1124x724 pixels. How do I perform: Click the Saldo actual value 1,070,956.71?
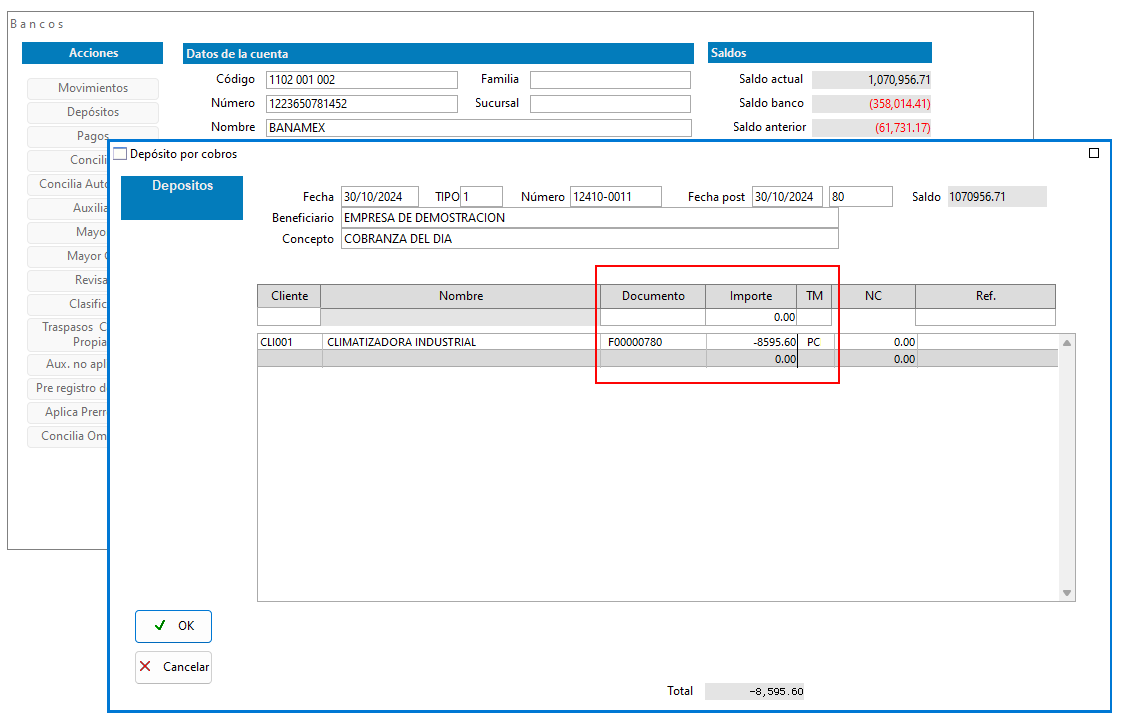tap(872, 80)
